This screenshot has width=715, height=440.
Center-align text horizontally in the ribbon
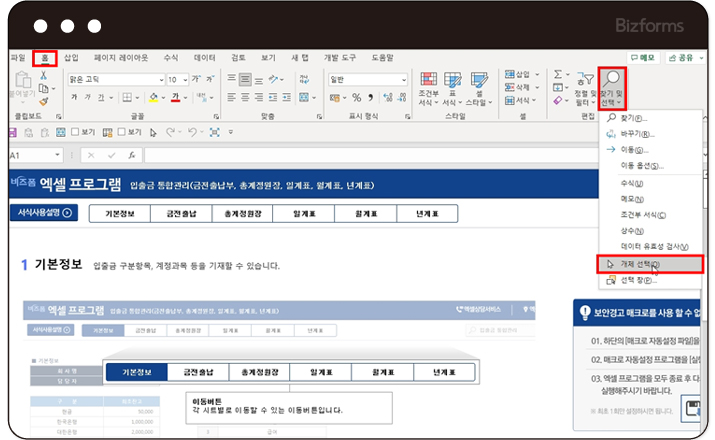244,97
